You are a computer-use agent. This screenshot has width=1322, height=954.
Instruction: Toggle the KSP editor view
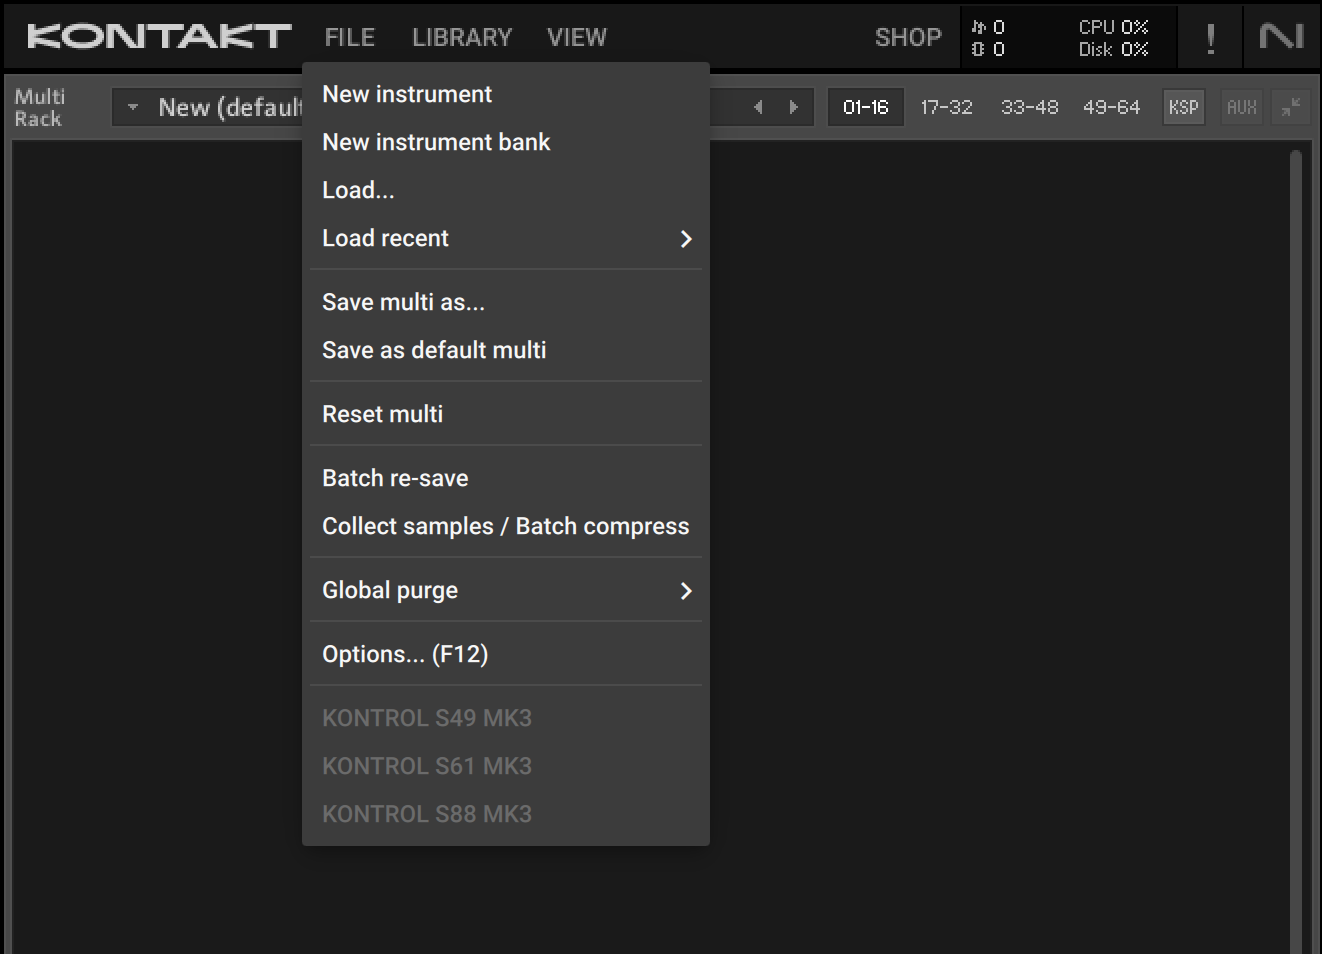point(1184,107)
